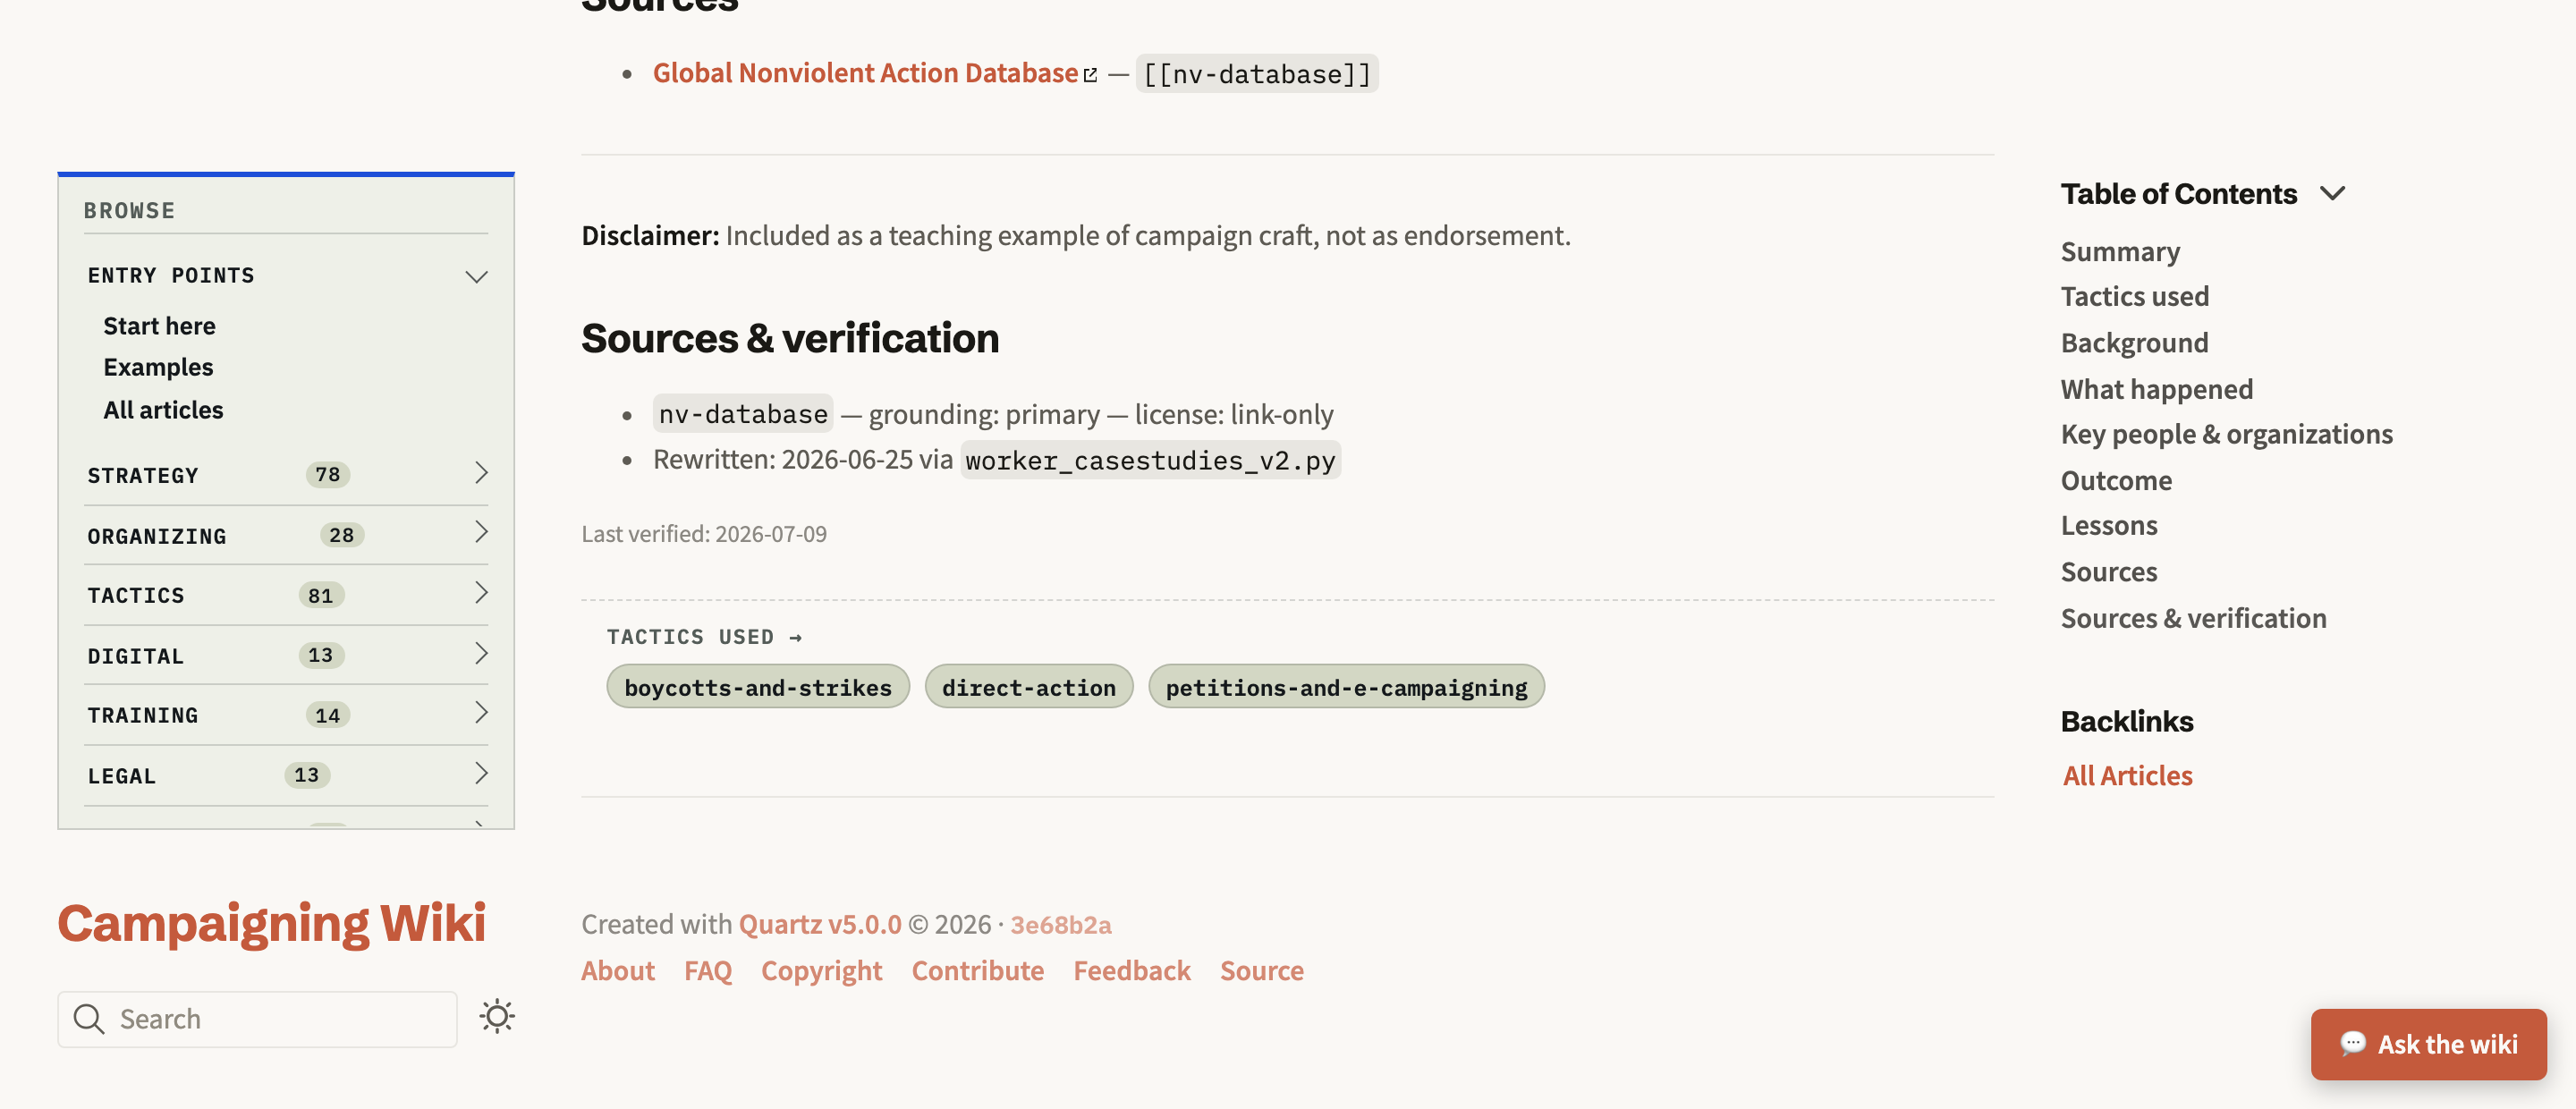Select the LEGAL category label

point(122,776)
